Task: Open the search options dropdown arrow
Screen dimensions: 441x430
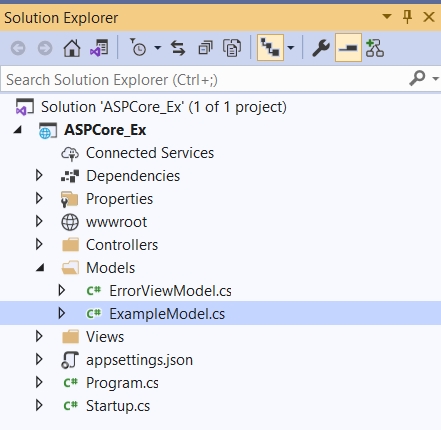Action: (x=435, y=79)
